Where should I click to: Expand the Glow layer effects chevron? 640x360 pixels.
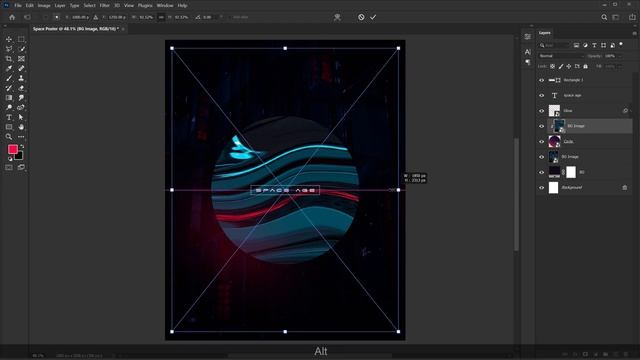click(x=631, y=111)
